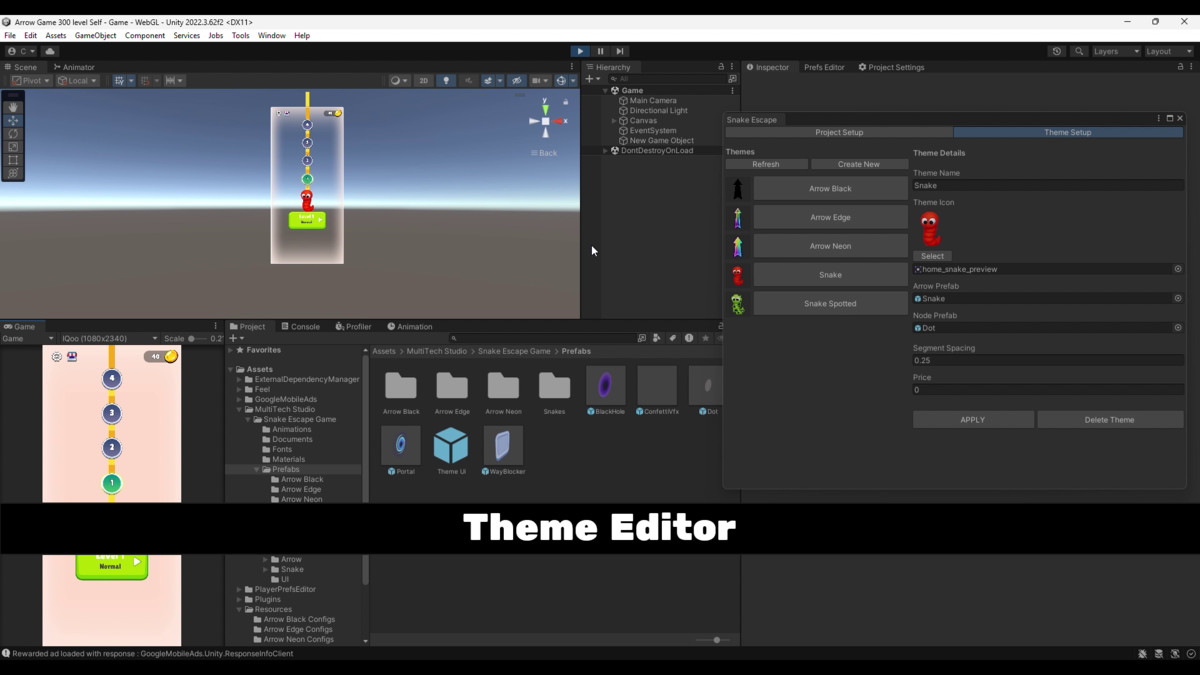
Task: Open the Layout dropdown
Action: [1169, 51]
